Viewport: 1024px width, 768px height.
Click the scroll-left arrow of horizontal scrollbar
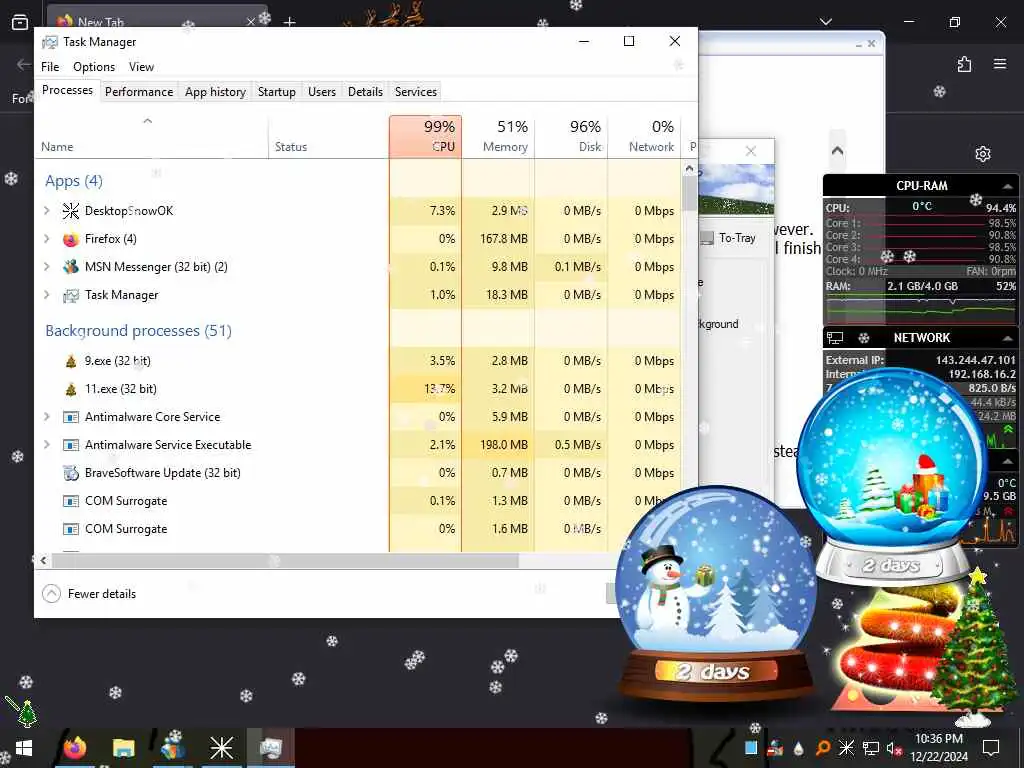point(43,560)
